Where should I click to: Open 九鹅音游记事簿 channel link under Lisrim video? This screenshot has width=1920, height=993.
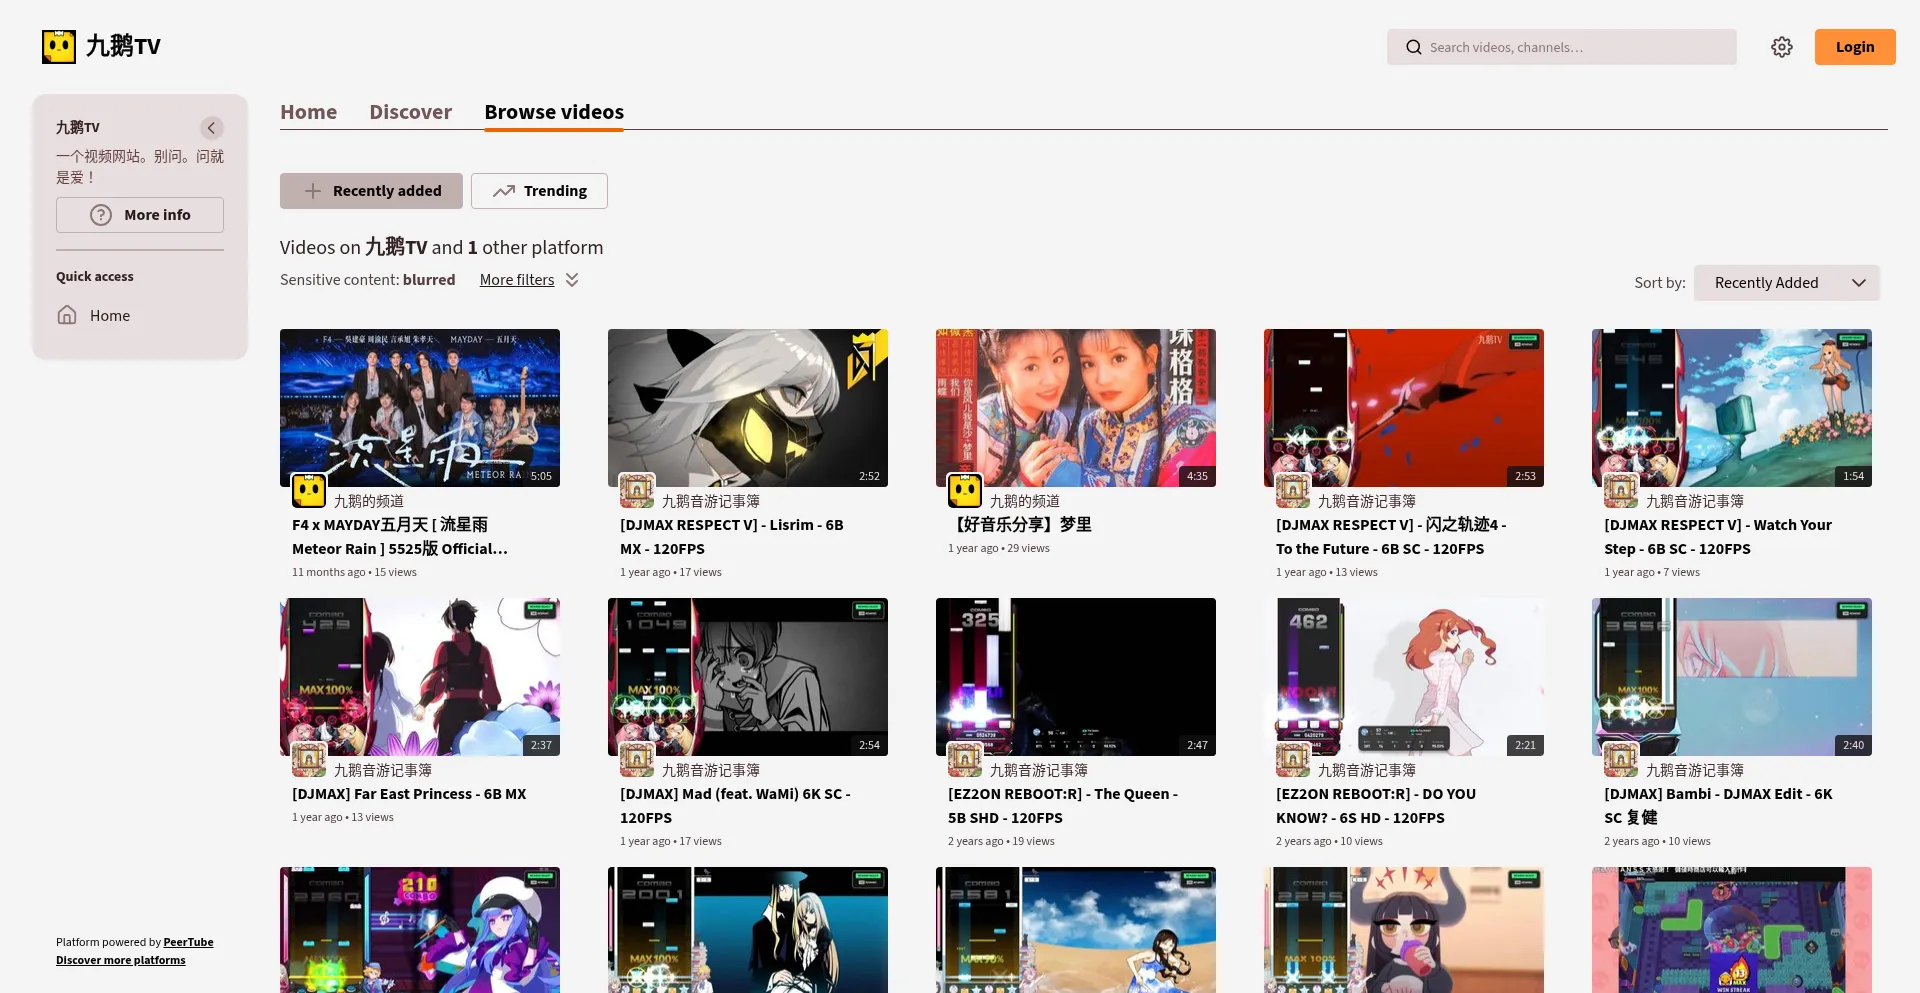click(x=711, y=501)
